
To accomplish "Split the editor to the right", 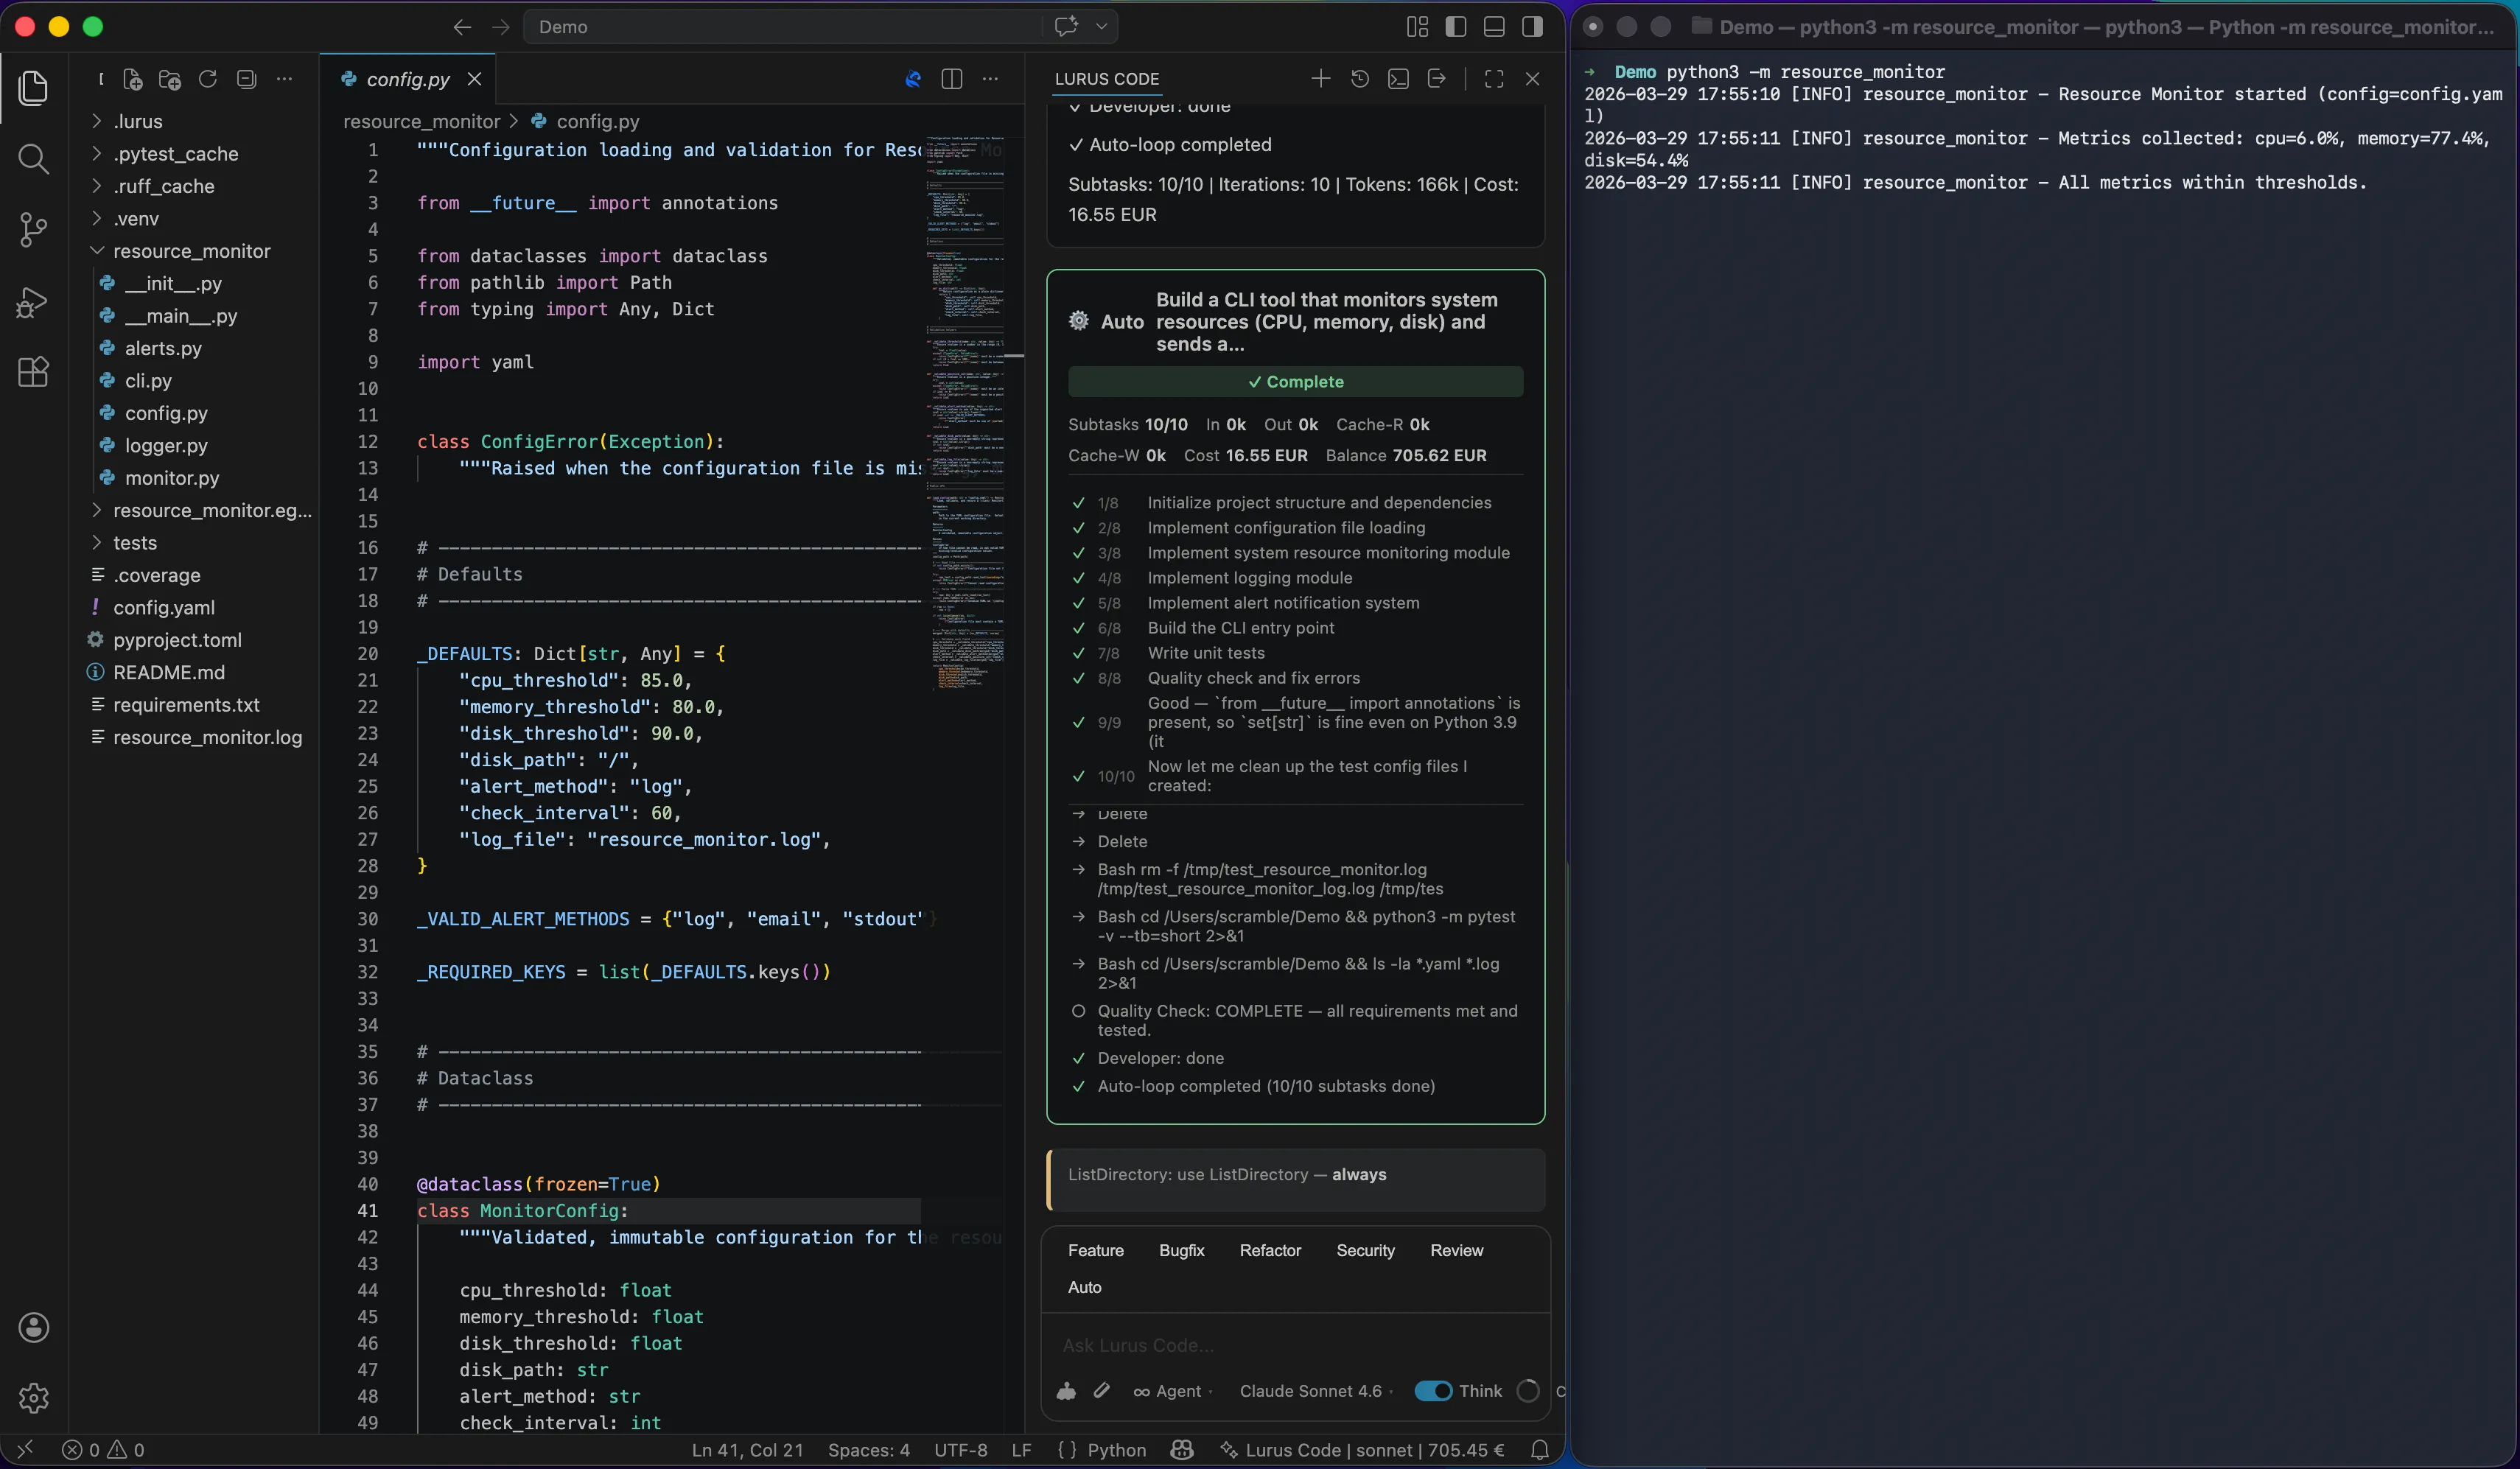I will pos(952,79).
